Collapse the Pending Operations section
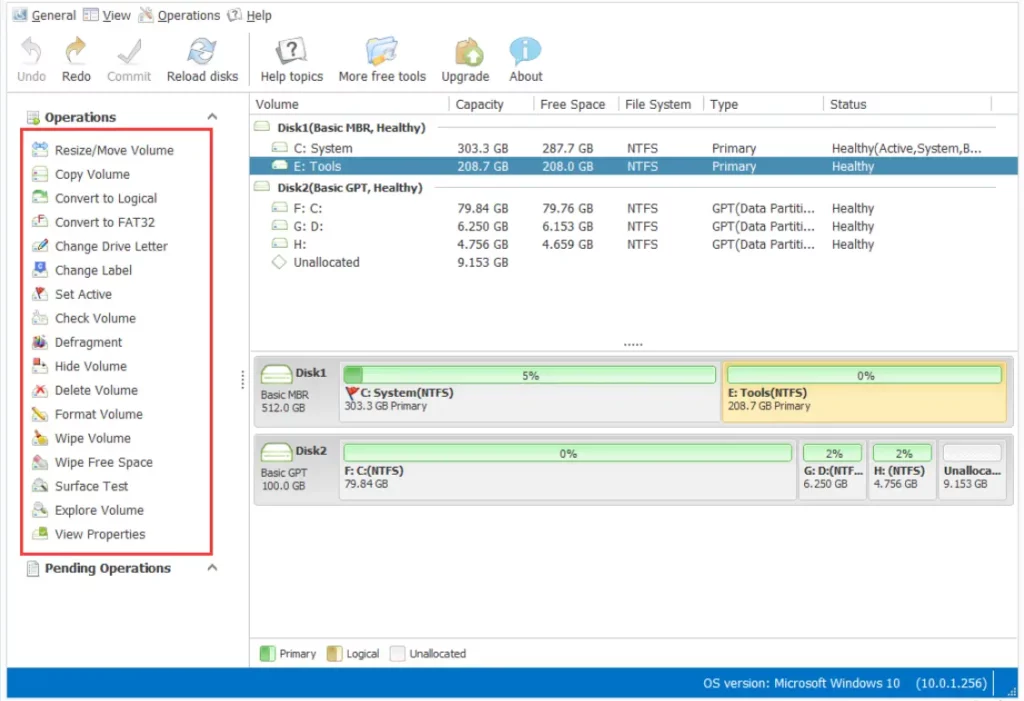1024x701 pixels. point(212,568)
